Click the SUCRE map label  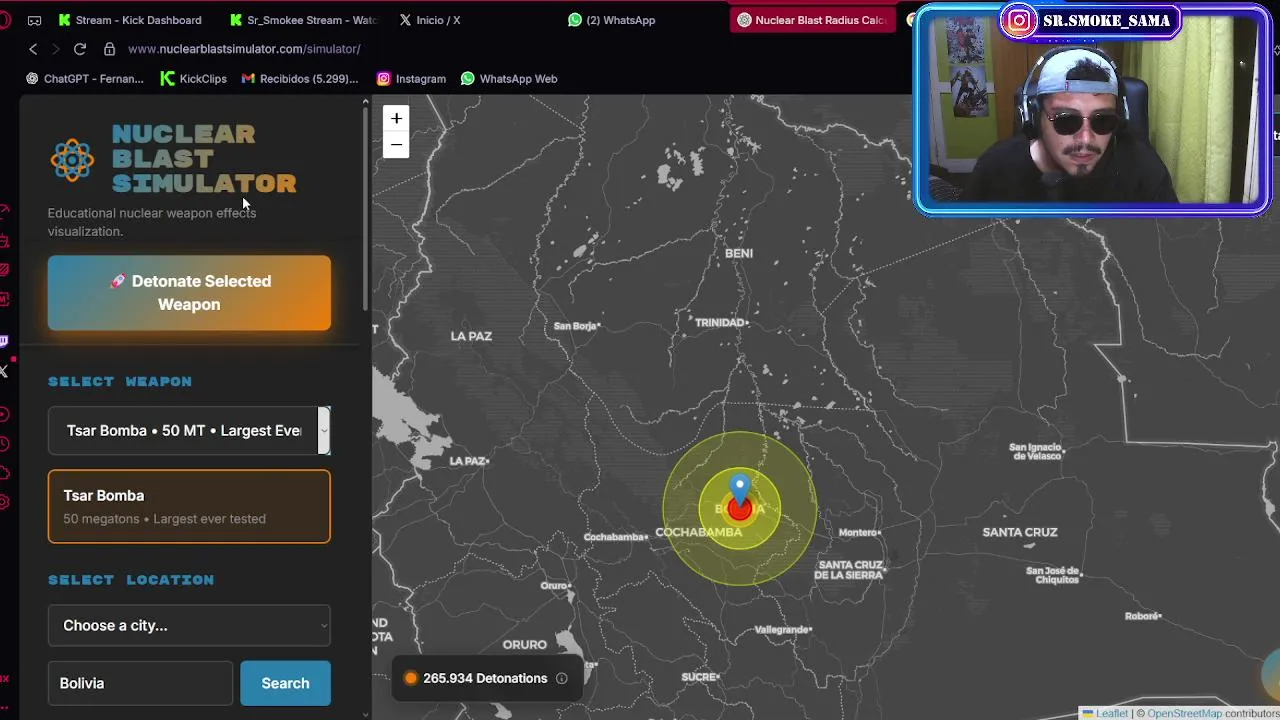point(700,677)
